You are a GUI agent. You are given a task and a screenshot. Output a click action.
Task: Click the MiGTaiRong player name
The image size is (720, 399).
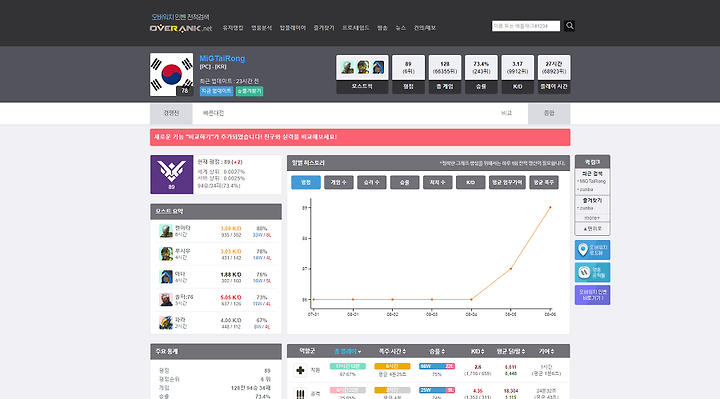point(222,58)
